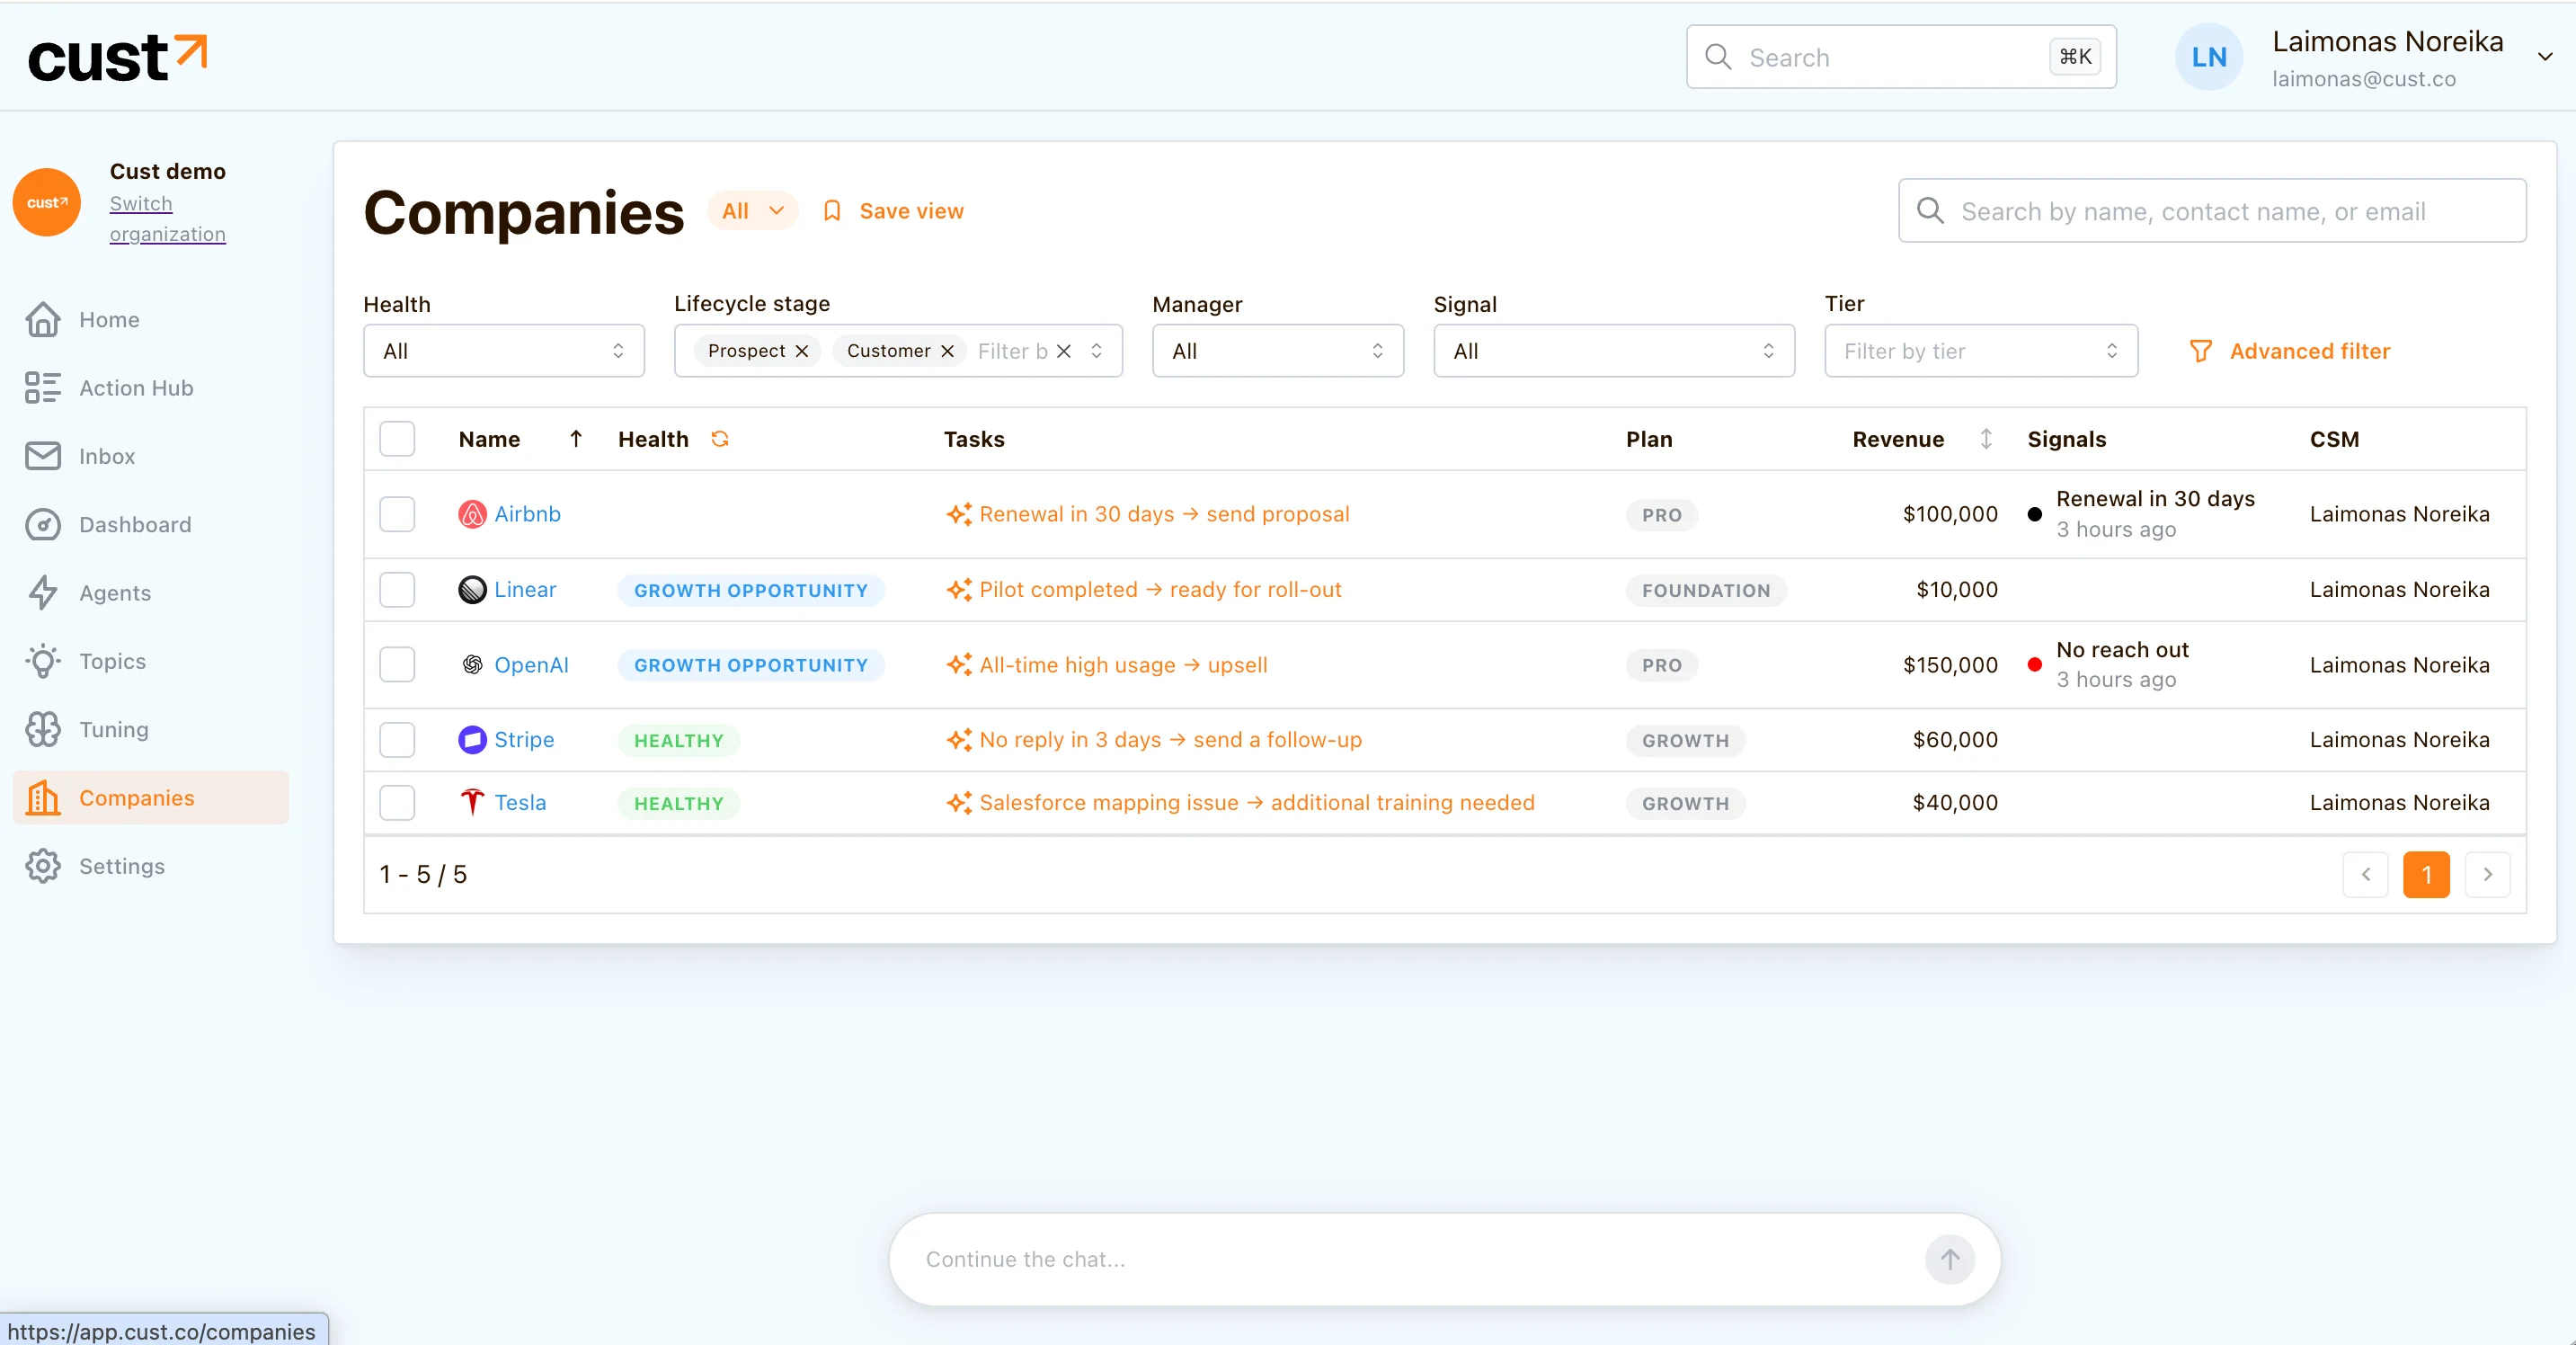Viewport: 2576px width, 1345px height.
Task: Click the Revenue column sort icon
Action: click(x=1986, y=439)
